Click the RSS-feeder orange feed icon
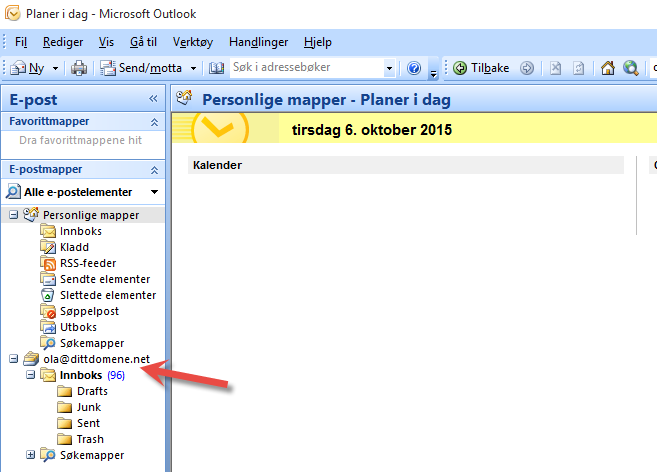657x472 pixels. [48, 263]
